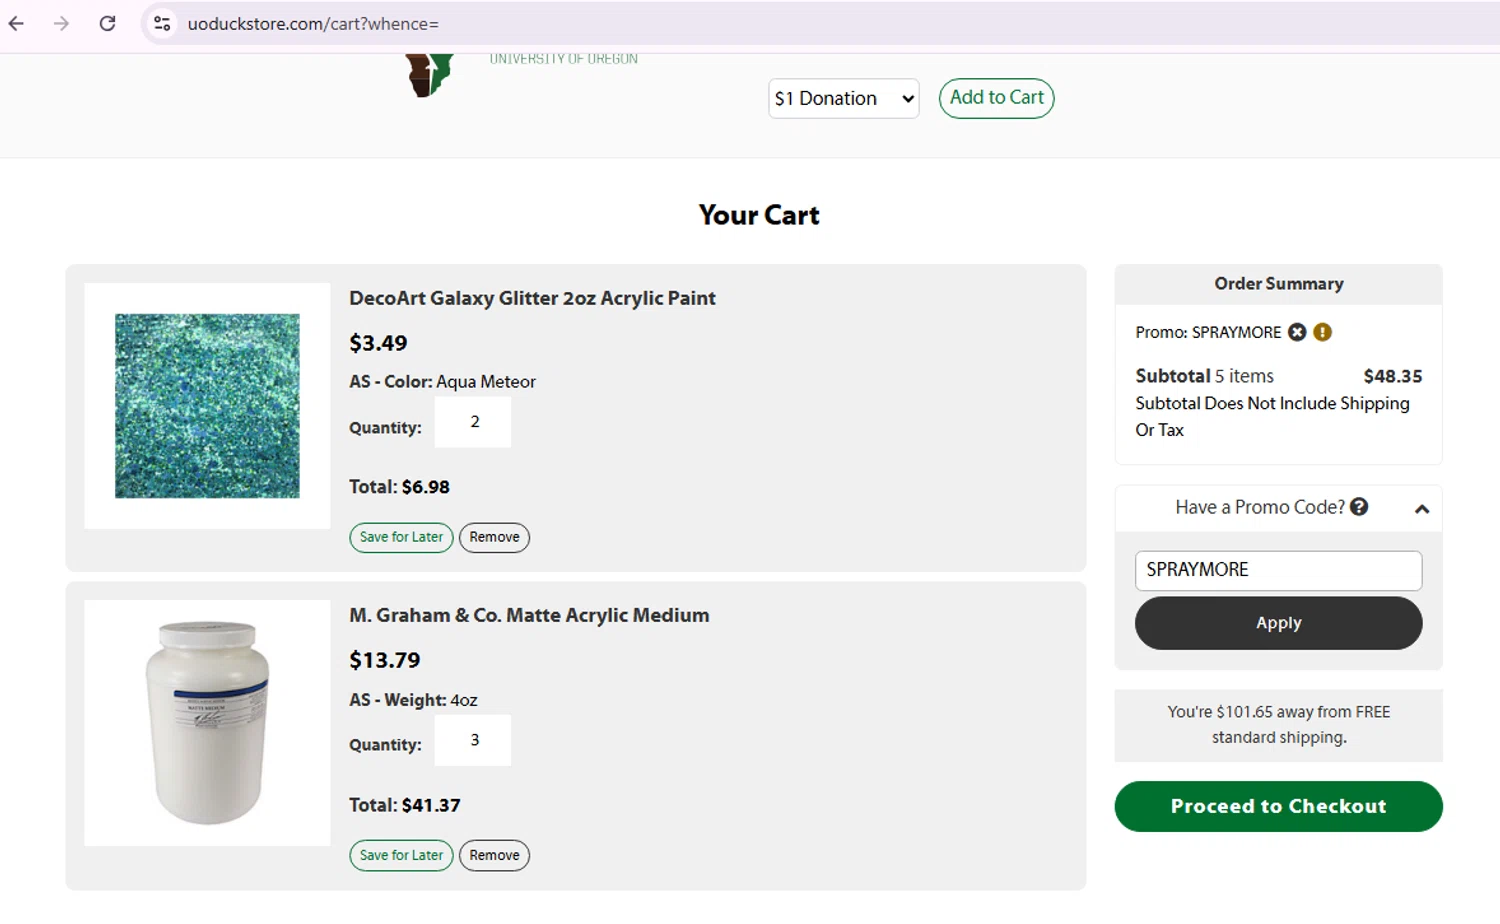This screenshot has height=924, width=1500.
Task: Edit quantity field for Matte Acrylic Medium
Action: coord(473,740)
